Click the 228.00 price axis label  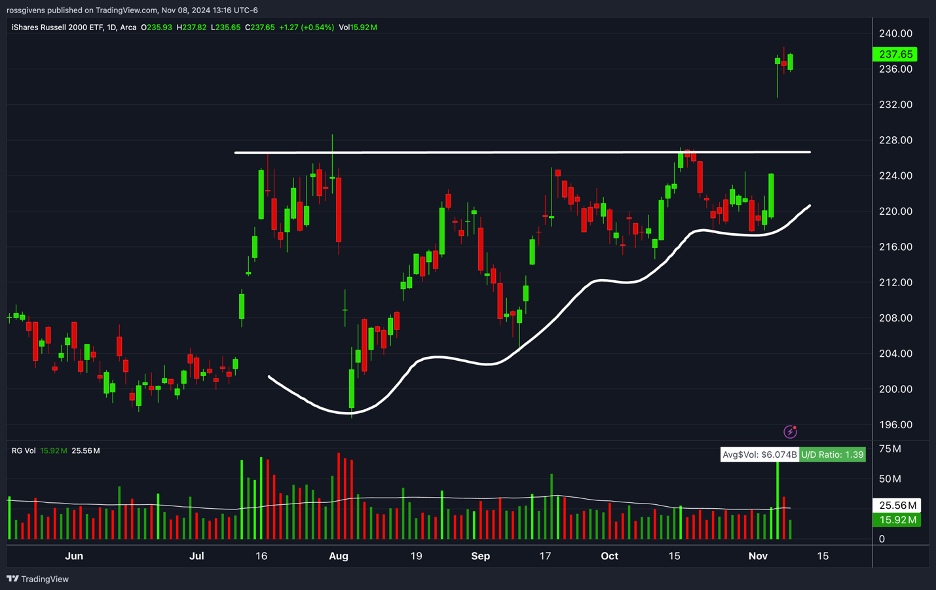pos(895,140)
